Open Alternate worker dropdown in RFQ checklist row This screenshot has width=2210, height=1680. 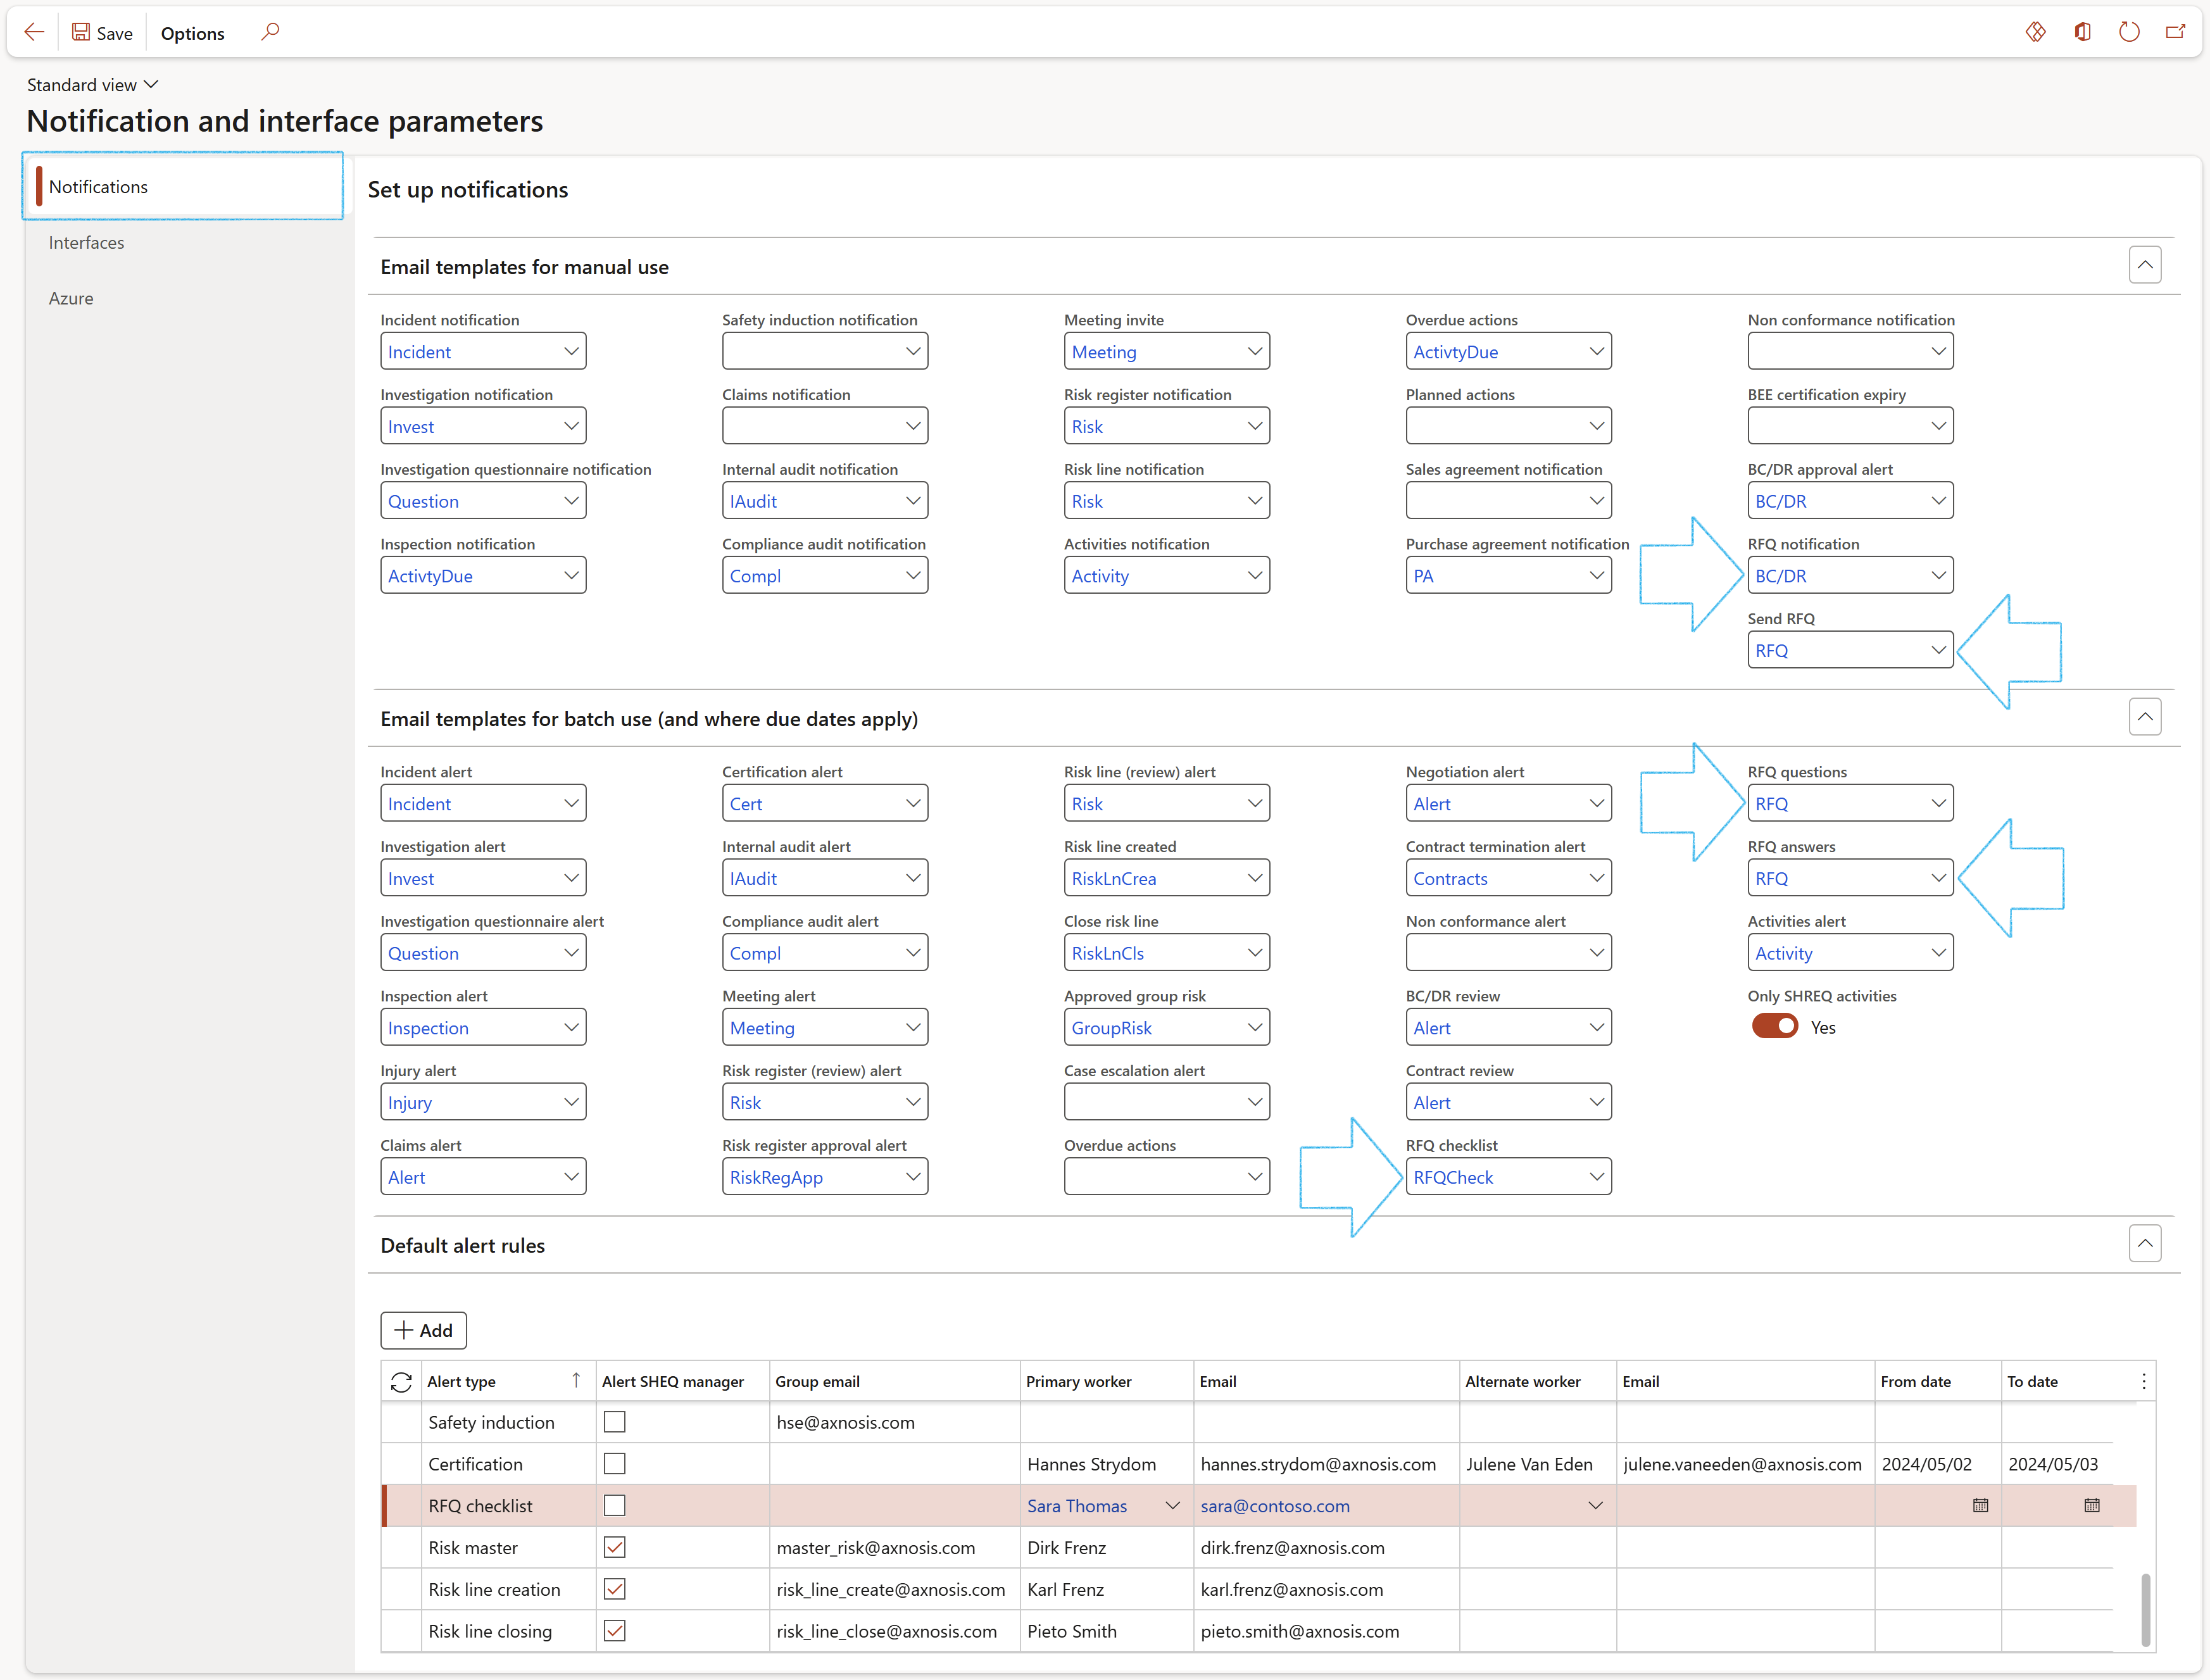point(1595,1505)
